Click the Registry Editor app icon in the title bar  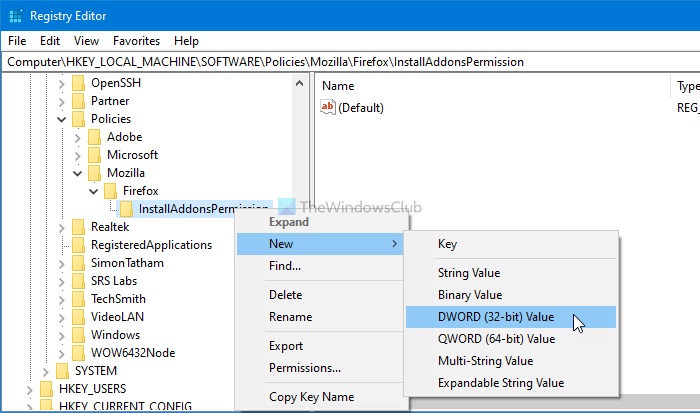pyautogui.click(x=16, y=16)
